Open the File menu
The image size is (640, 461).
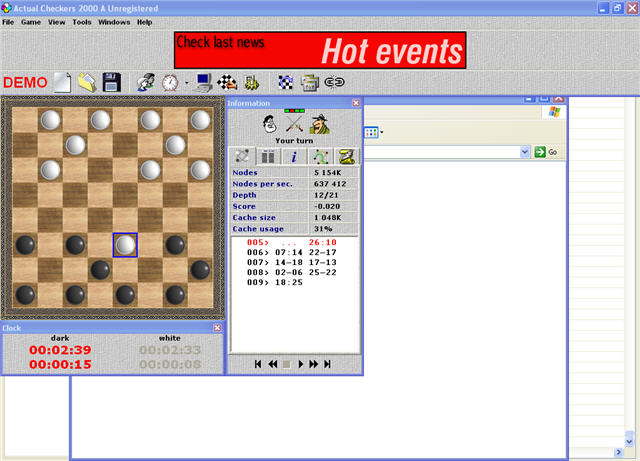point(8,22)
